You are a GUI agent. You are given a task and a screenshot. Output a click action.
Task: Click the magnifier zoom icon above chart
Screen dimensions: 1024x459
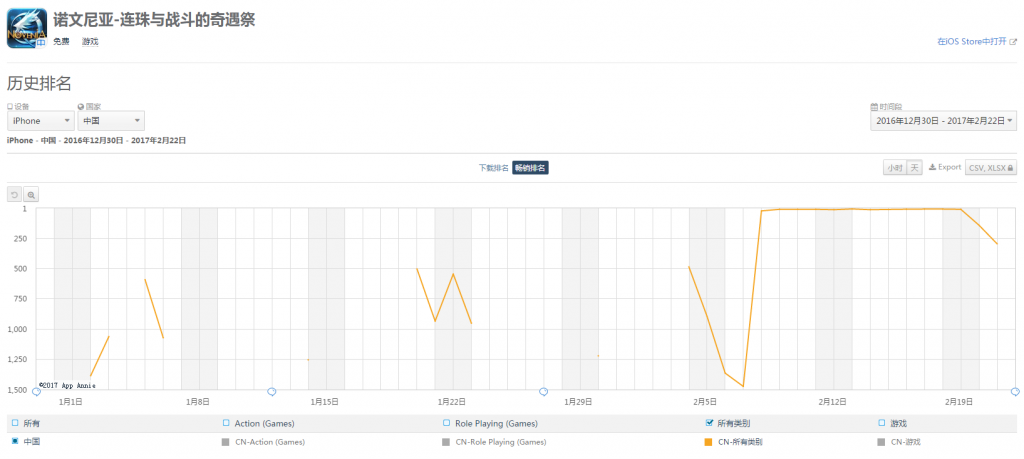pyautogui.click(x=31, y=195)
